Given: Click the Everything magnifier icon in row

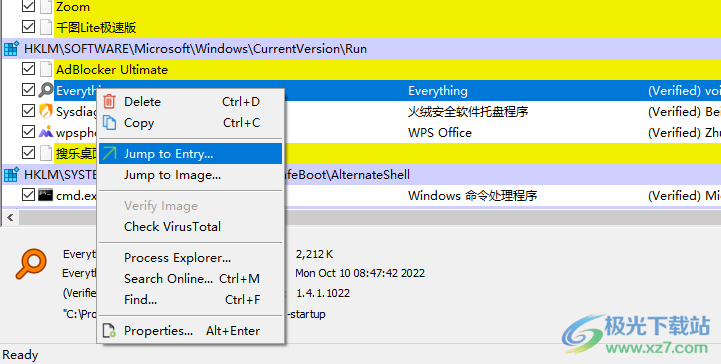Looking at the screenshot, I should tap(46, 90).
